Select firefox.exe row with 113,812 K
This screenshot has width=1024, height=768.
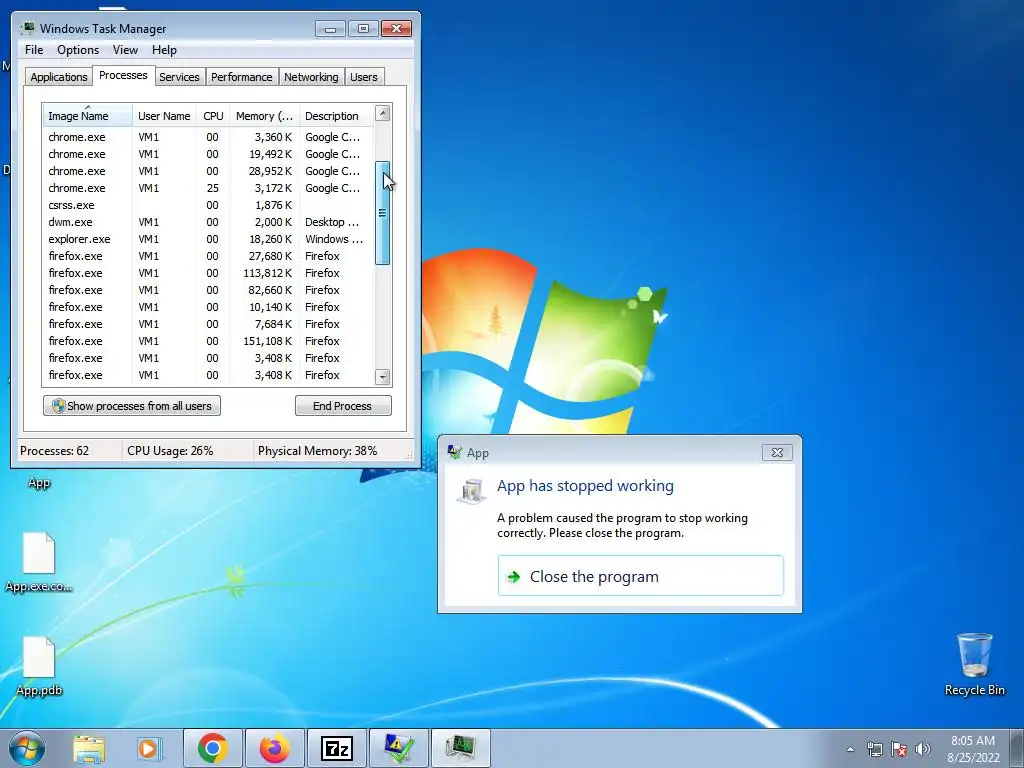209,273
